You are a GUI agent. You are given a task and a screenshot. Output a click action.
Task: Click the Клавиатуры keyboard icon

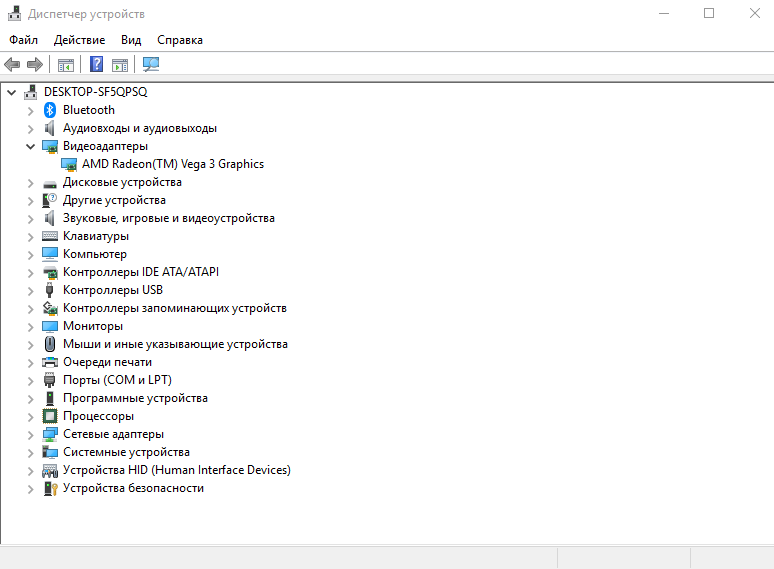[50, 236]
